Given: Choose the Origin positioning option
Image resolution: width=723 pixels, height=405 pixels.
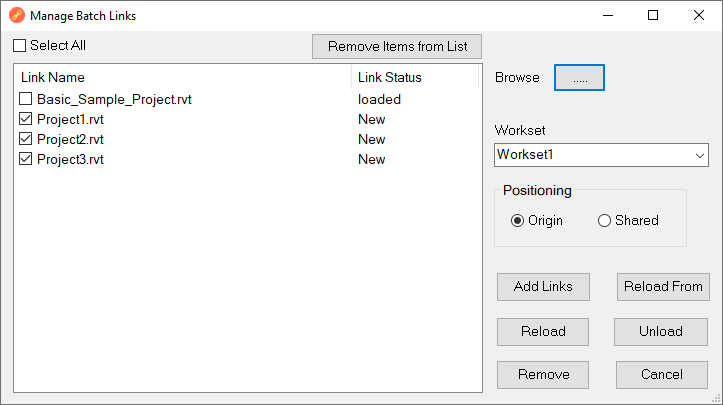Looking at the screenshot, I should [517, 221].
